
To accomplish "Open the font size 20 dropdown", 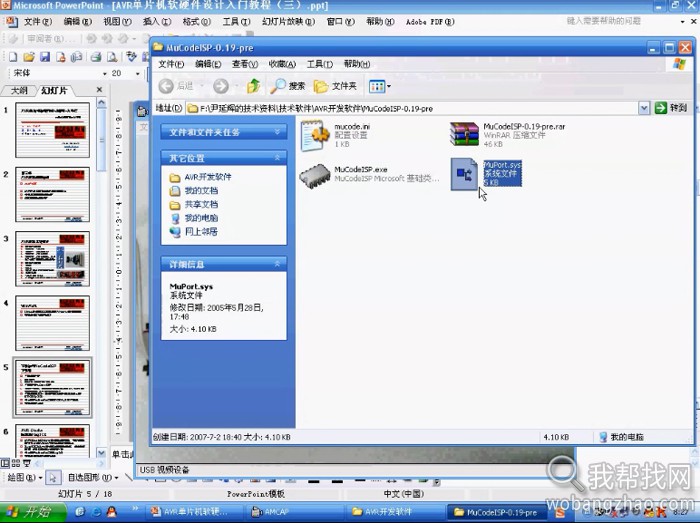I will pos(138,74).
